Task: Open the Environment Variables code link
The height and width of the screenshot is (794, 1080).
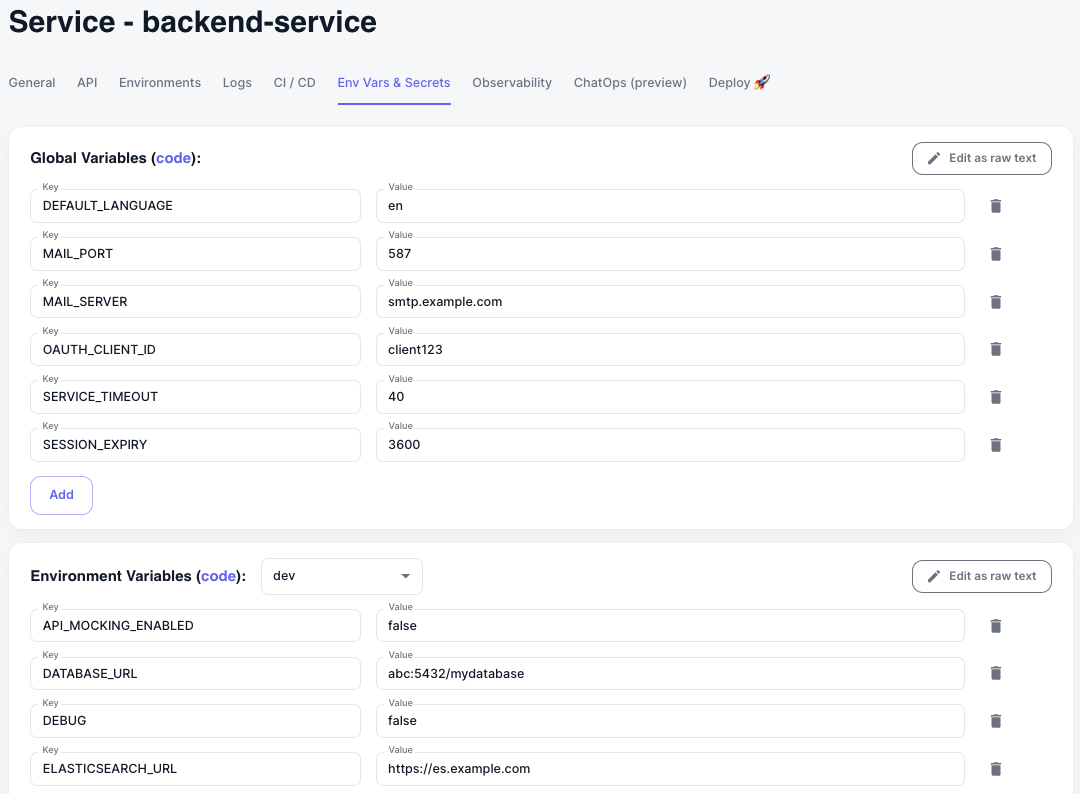Action: point(219,576)
